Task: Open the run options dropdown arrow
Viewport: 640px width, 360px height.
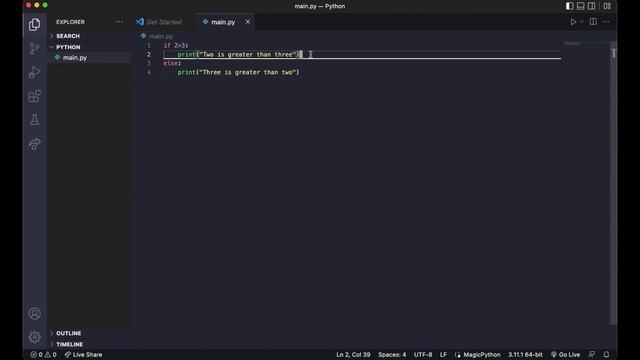Action: (x=582, y=22)
